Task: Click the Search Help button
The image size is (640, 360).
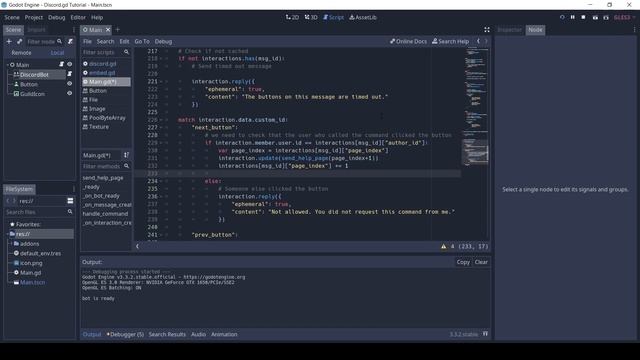Action: point(450,41)
